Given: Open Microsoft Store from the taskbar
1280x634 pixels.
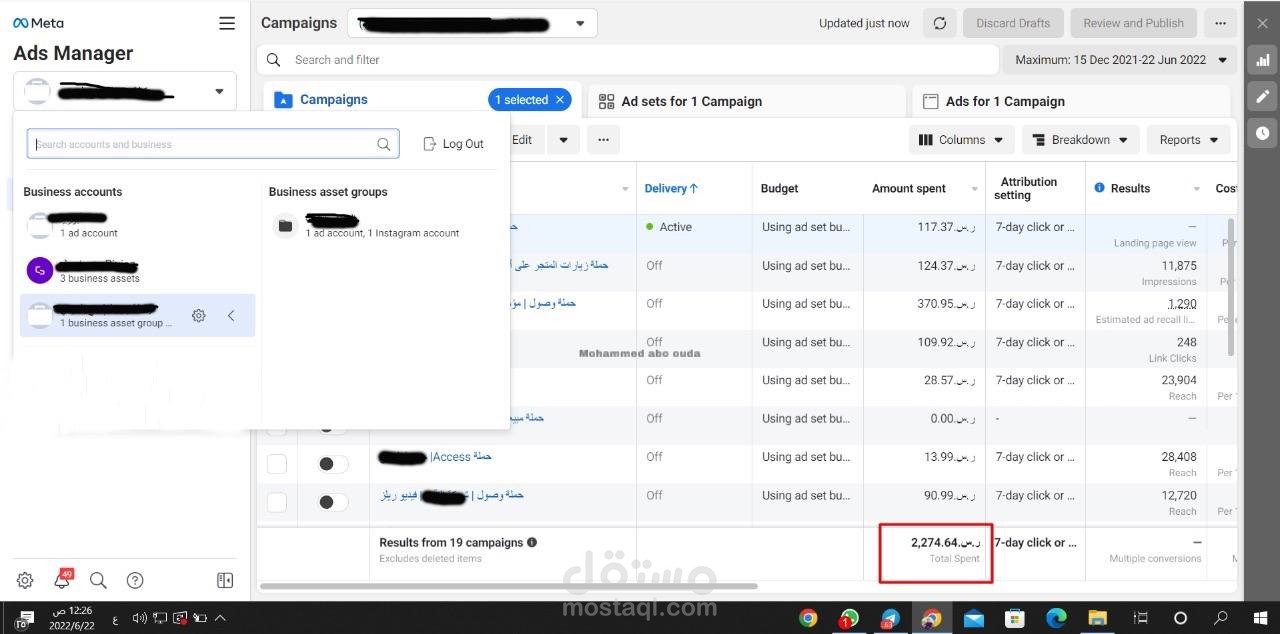Looking at the screenshot, I should [1015, 618].
